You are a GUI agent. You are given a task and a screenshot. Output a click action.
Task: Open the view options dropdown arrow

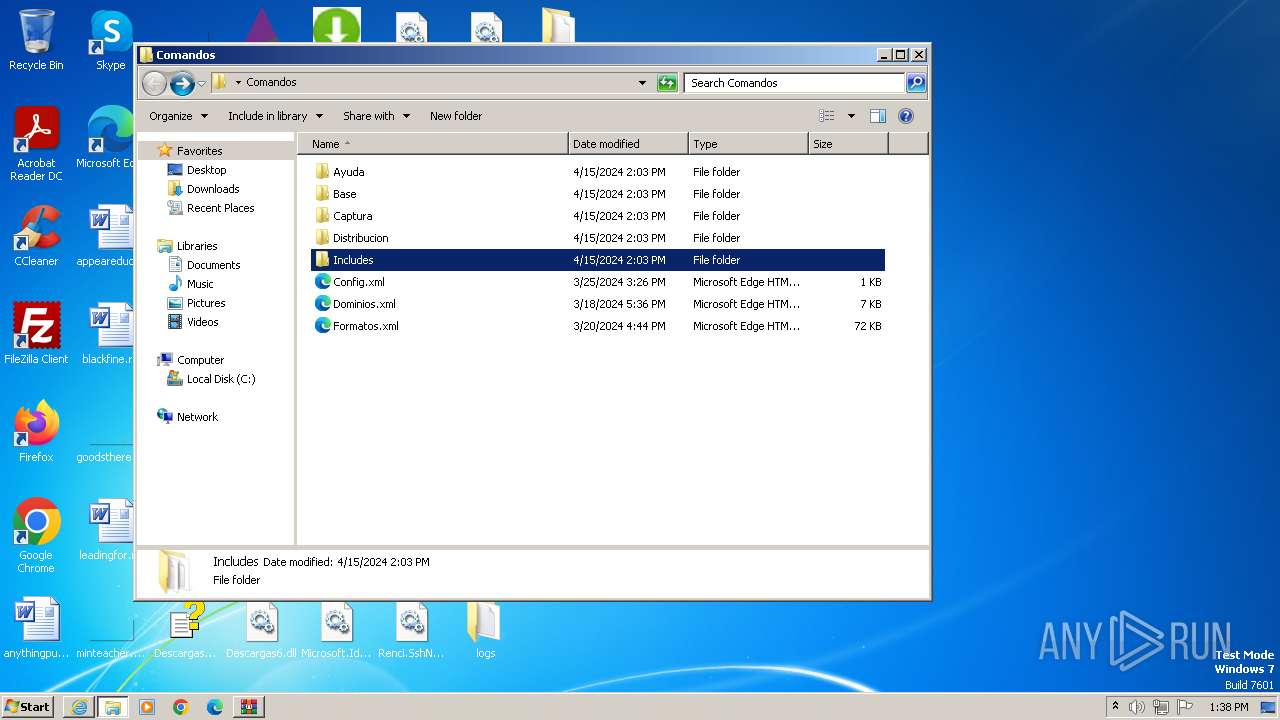click(851, 116)
